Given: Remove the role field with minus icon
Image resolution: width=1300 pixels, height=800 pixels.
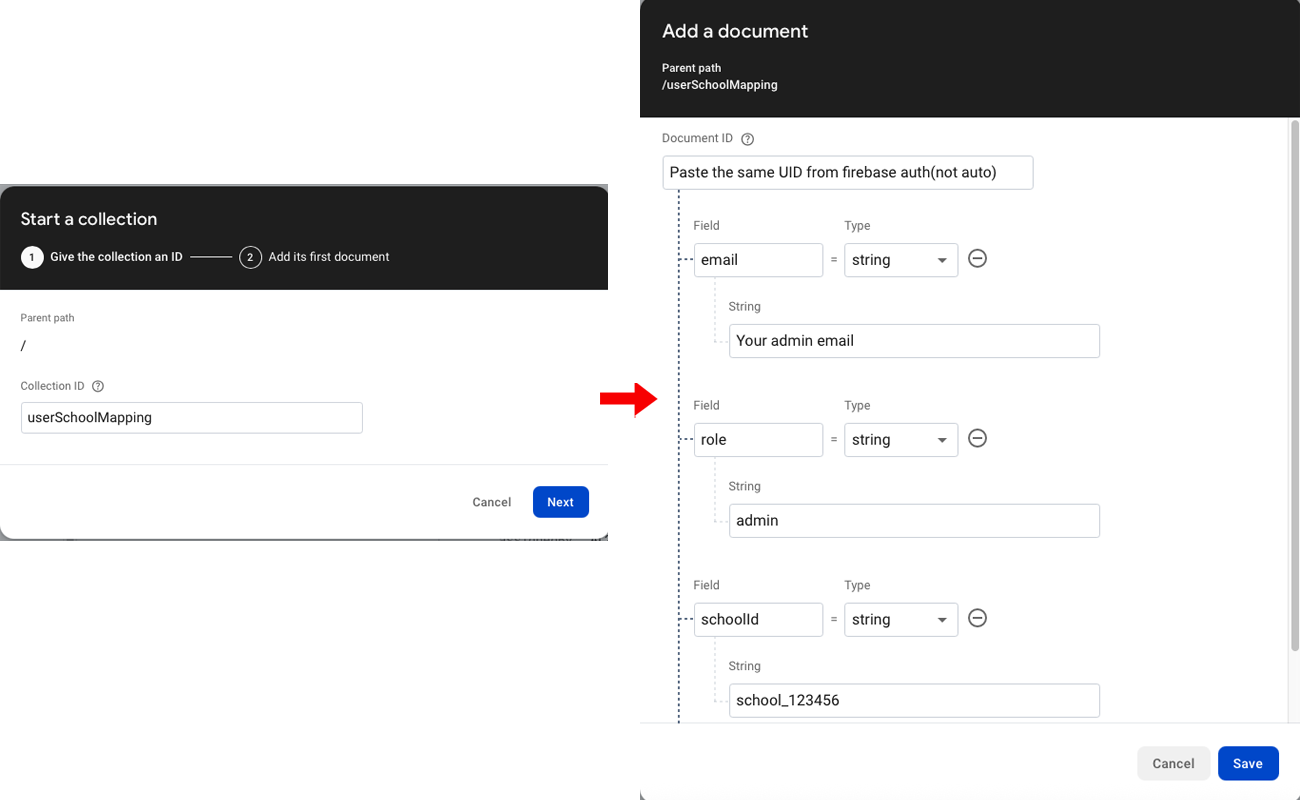Looking at the screenshot, I should coord(978,439).
